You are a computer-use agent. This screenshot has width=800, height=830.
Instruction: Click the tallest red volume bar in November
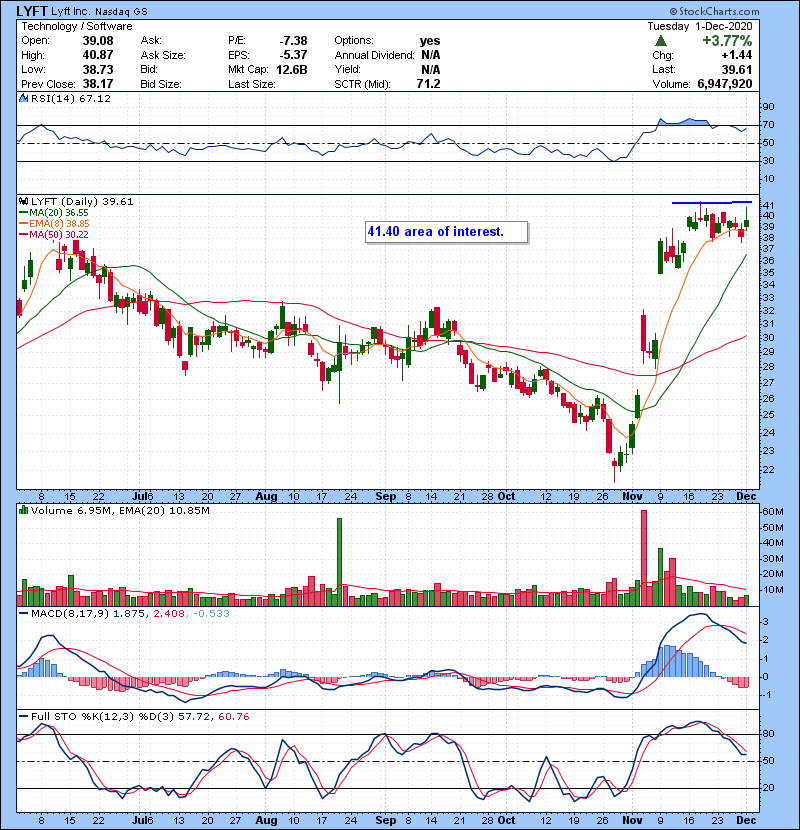(x=644, y=558)
